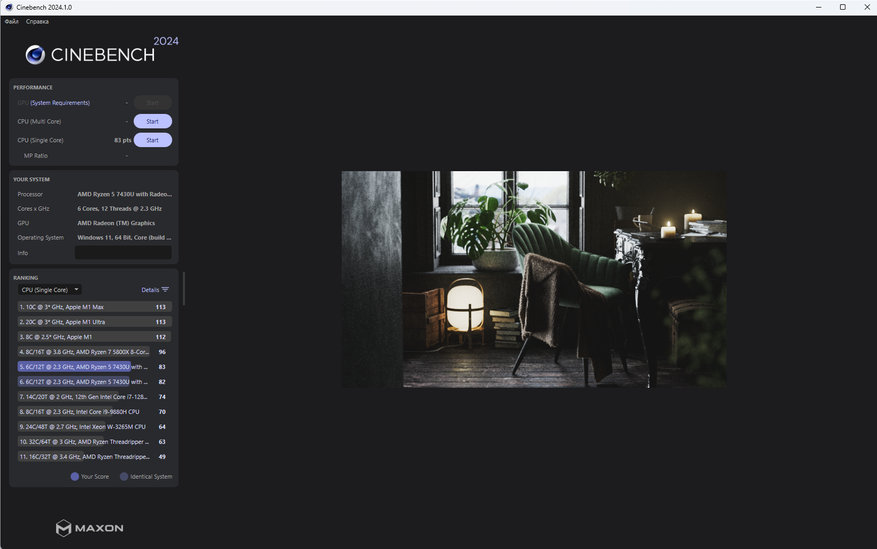The height and width of the screenshot is (549, 877).
Task: Open the Справка menu
Action: (37, 22)
